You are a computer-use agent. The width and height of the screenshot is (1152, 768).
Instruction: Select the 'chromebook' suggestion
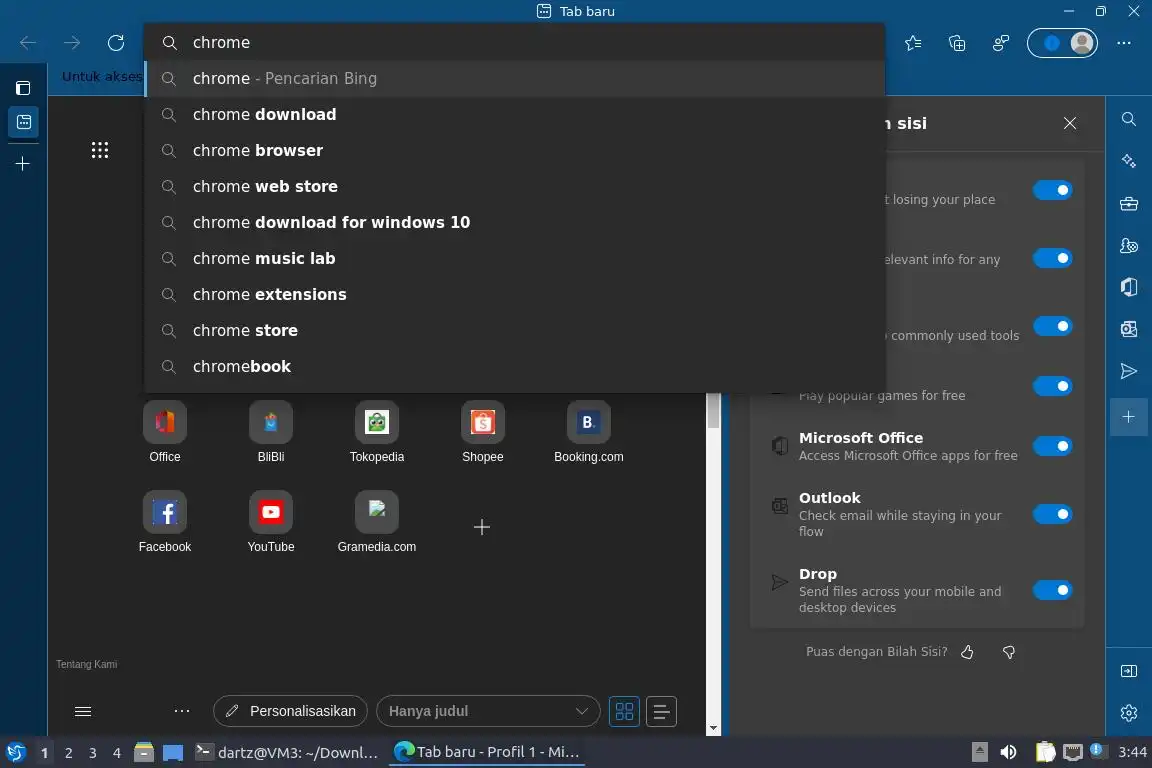pos(515,367)
